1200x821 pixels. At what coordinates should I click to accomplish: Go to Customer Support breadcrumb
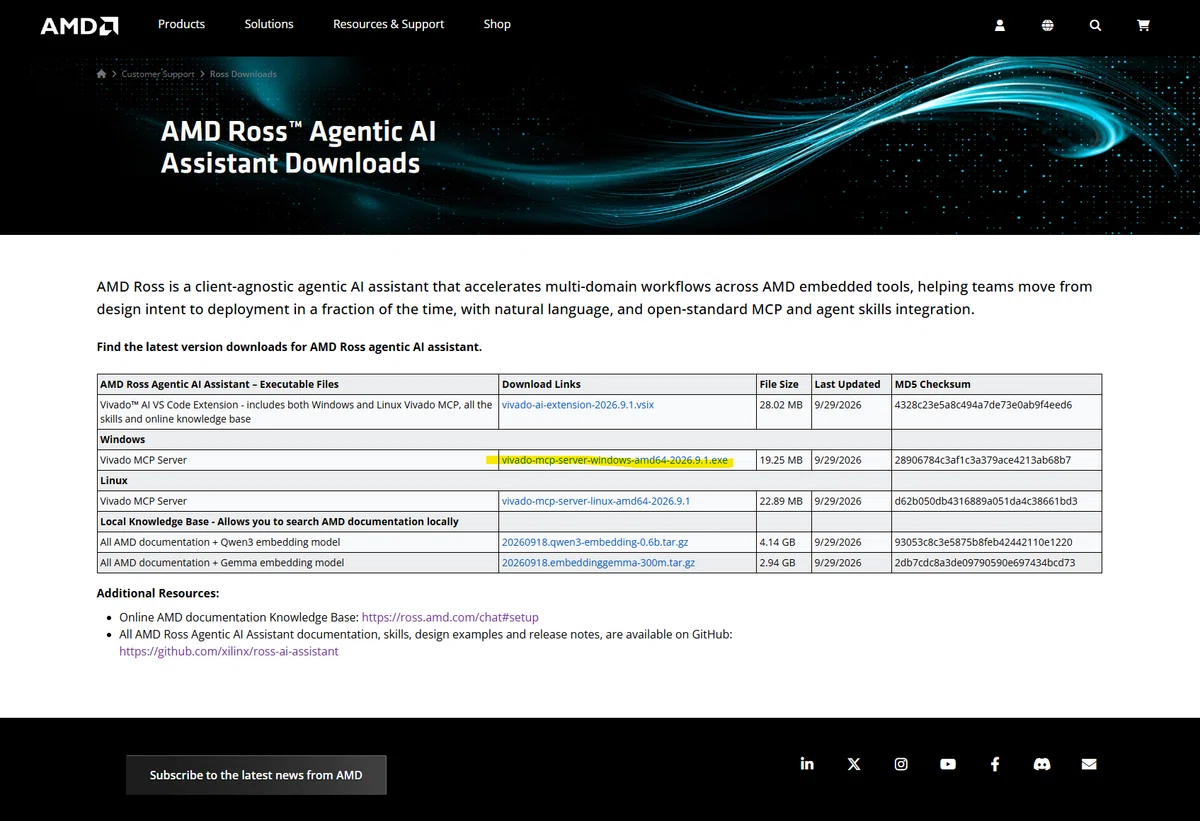point(160,74)
